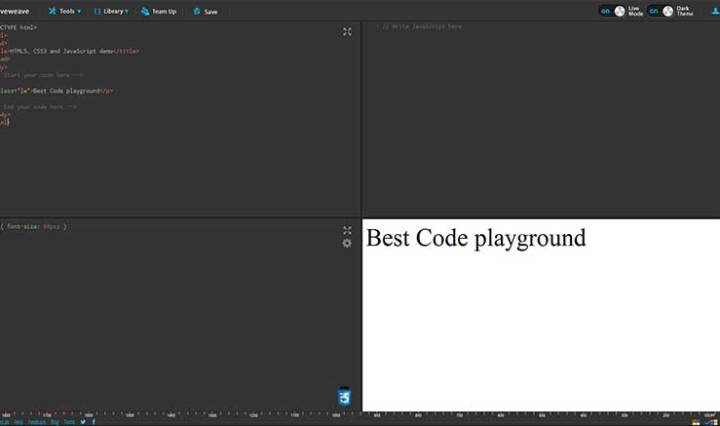720x426 pixels.
Task: Expand the Library dropdown
Action: coord(112,11)
